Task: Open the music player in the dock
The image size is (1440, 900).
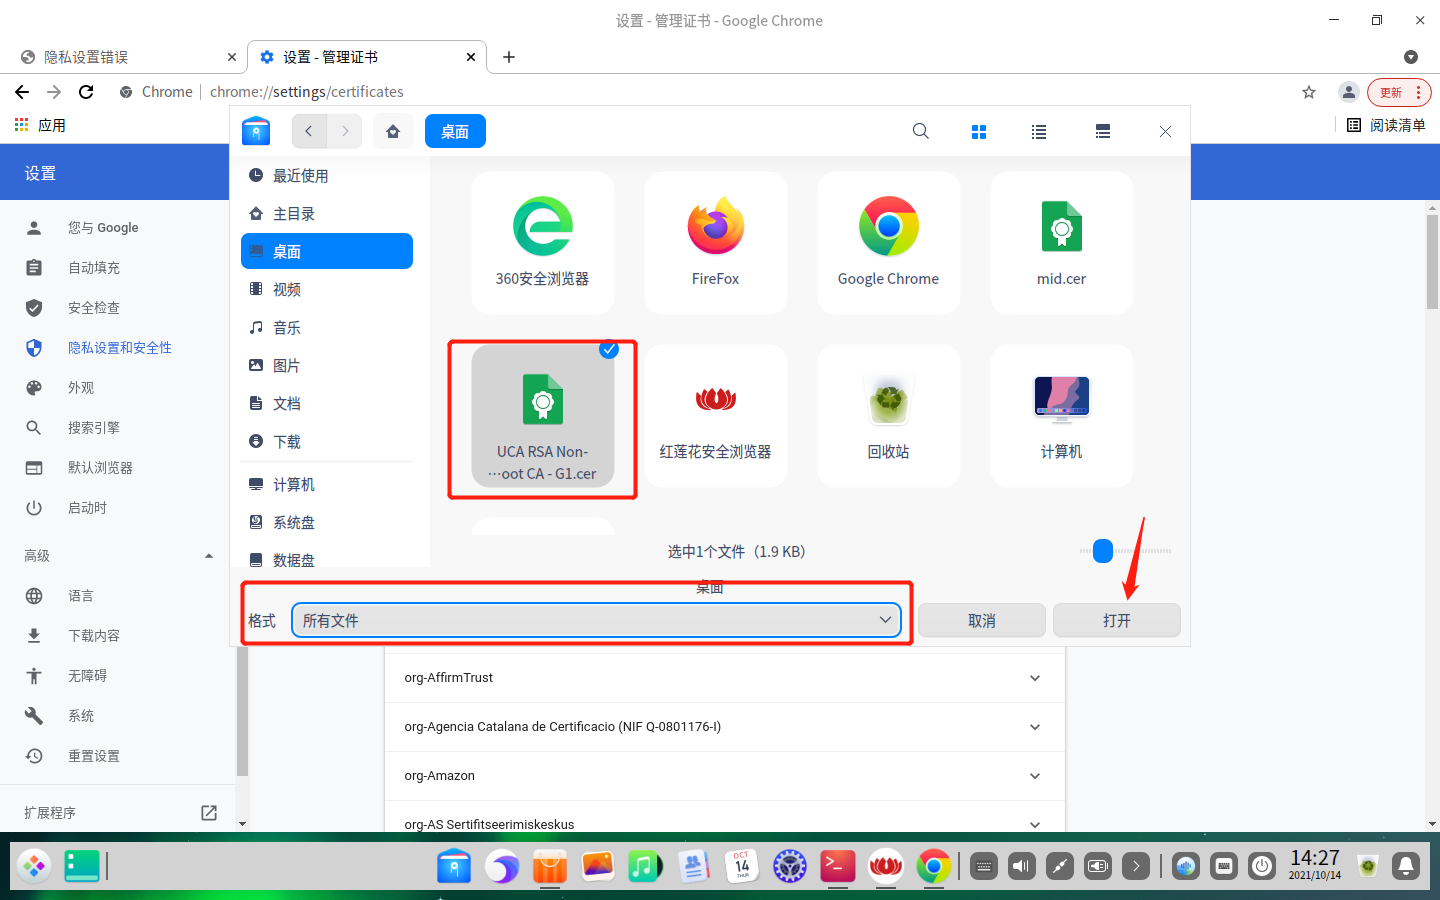Action: [x=645, y=866]
